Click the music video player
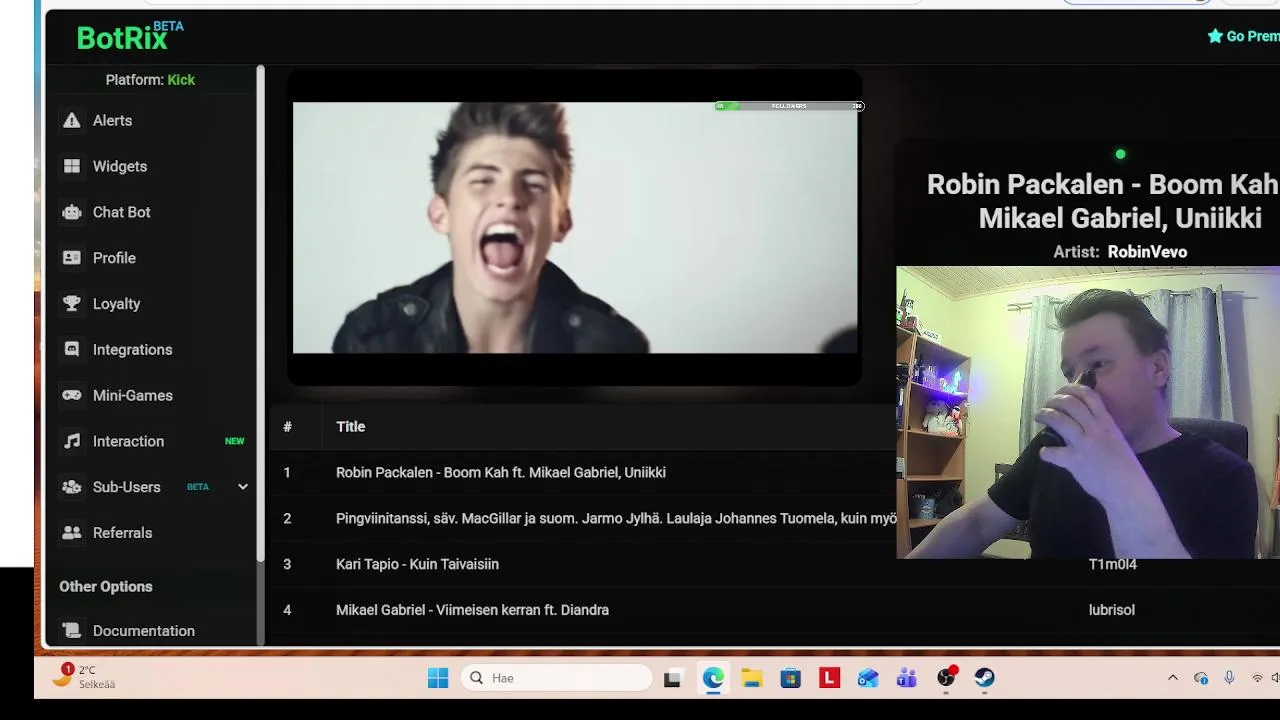Viewport: 1280px width, 720px height. click(575, 227)
